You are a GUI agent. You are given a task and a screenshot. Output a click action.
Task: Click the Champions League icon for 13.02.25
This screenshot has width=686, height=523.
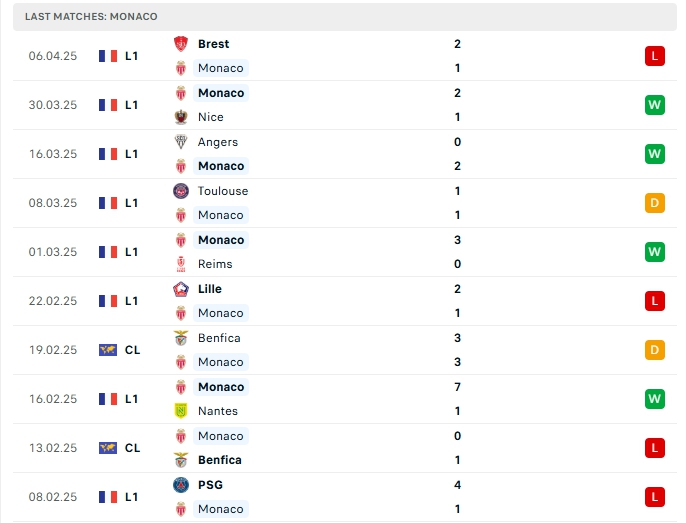108,448
